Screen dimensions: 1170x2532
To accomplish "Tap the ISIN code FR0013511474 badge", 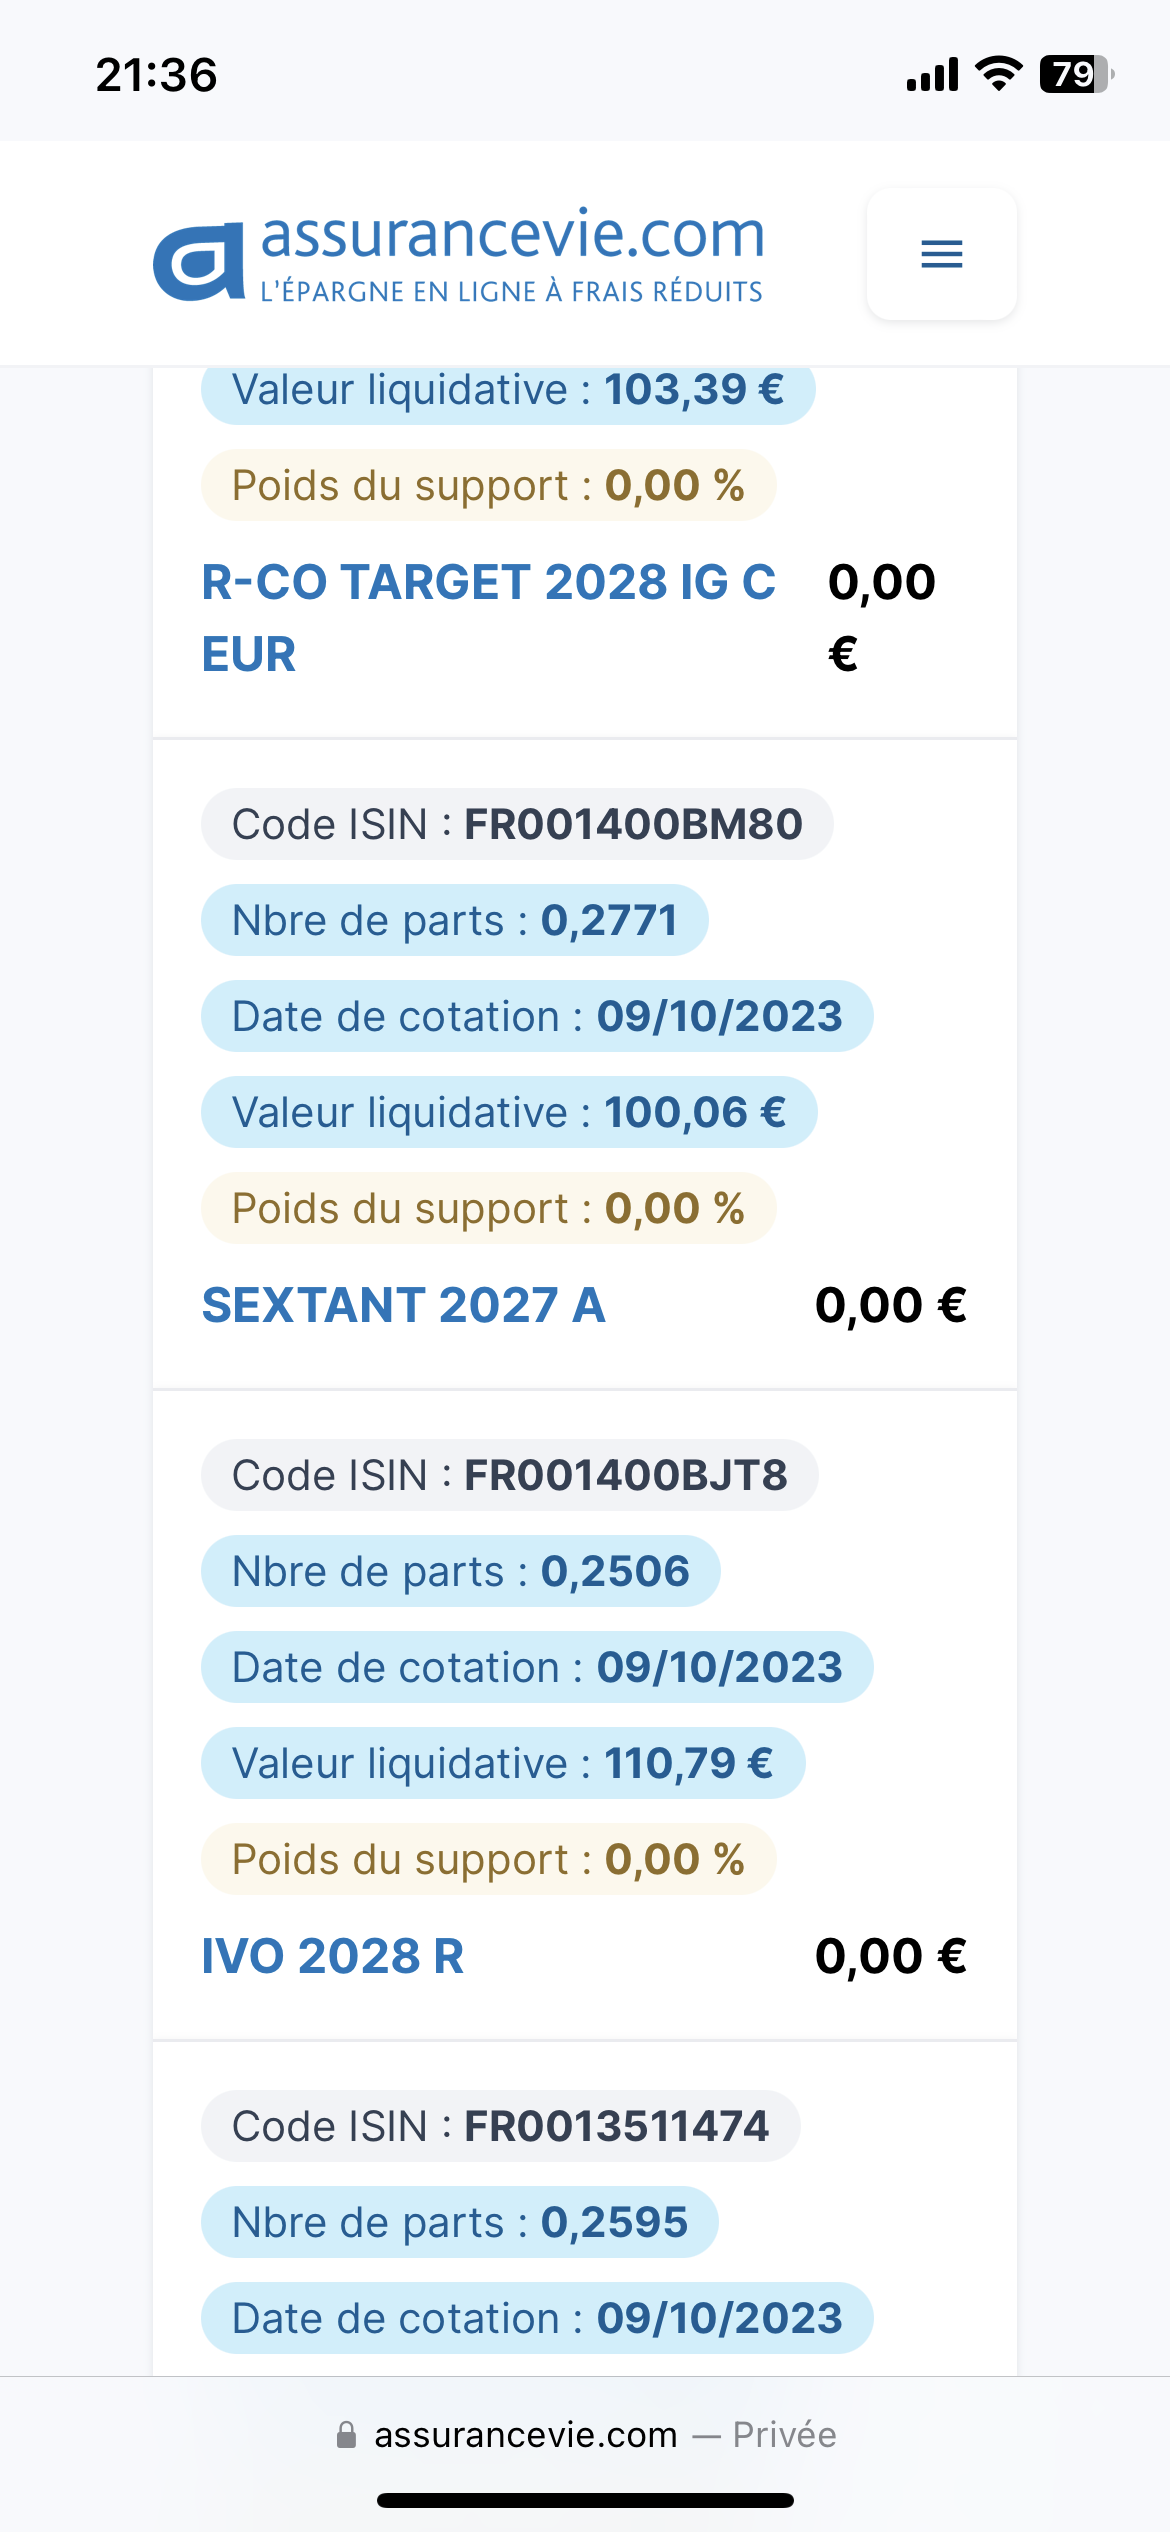I will click(500, 2126).
